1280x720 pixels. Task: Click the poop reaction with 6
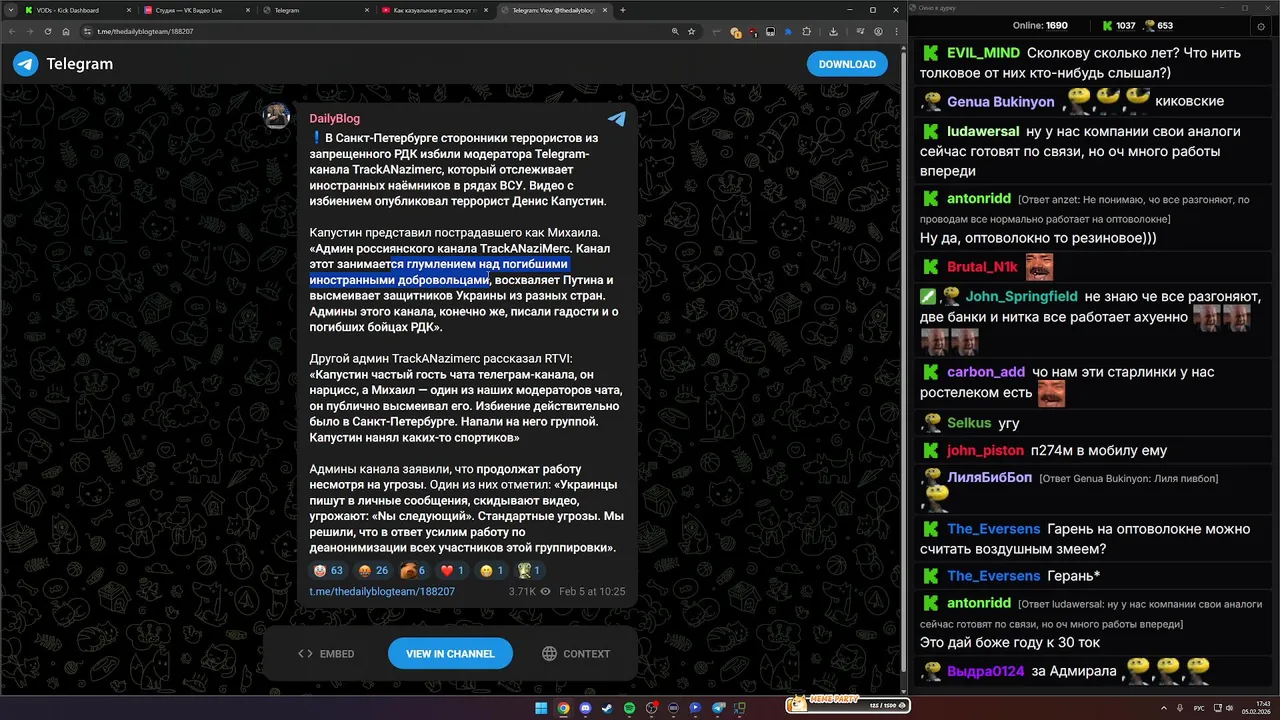(413, 571)
